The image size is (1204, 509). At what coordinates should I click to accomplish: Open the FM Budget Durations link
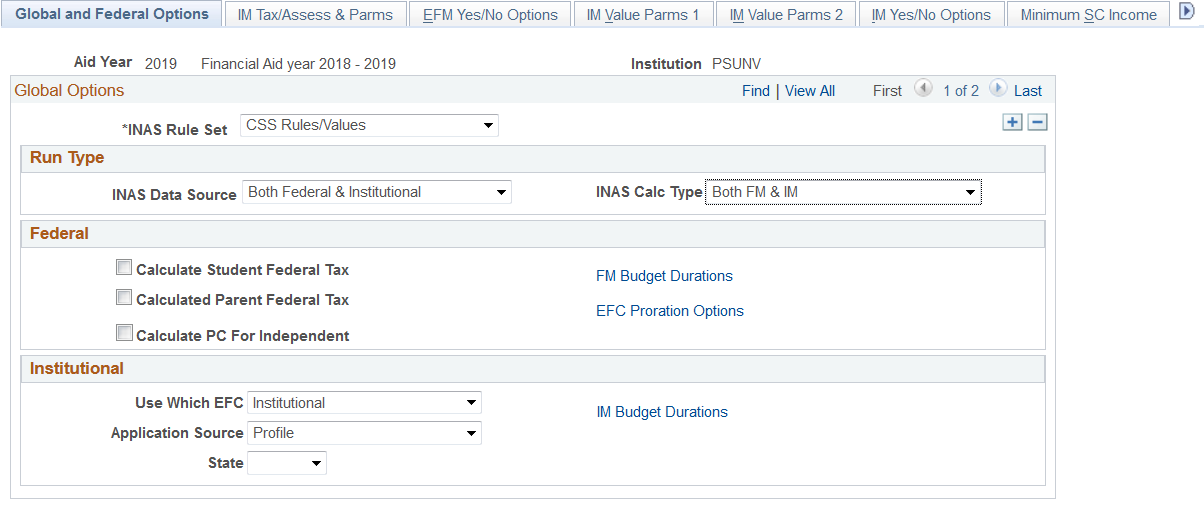[x=664, y=276]
